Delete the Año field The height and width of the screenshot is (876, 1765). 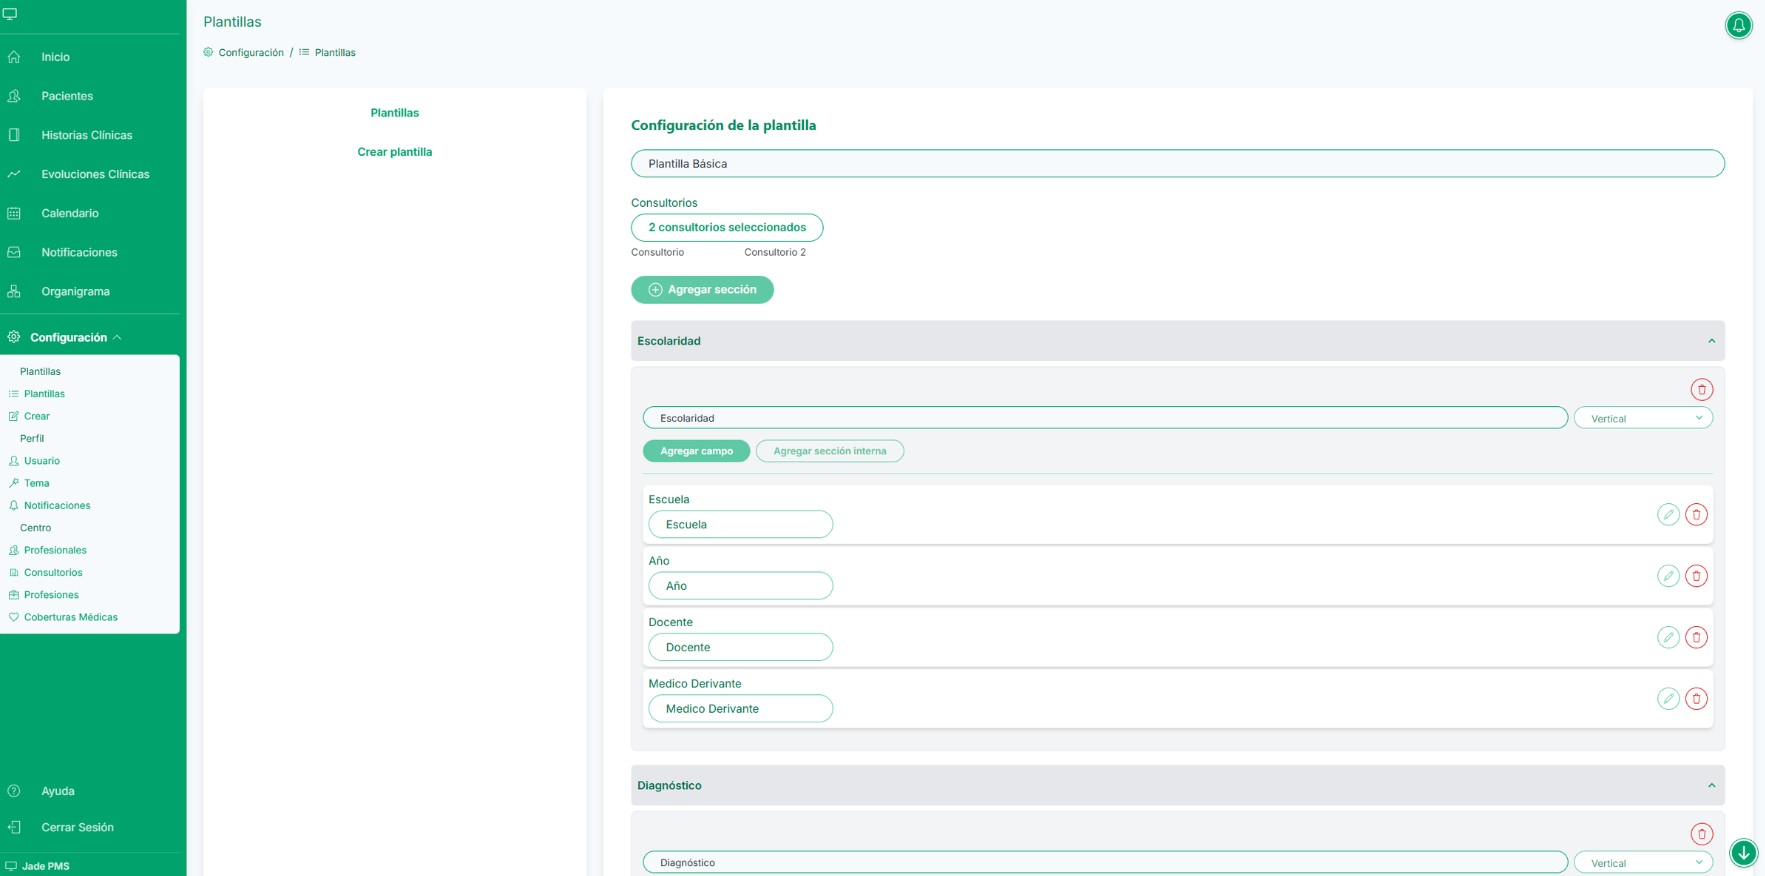point(1696,576)
